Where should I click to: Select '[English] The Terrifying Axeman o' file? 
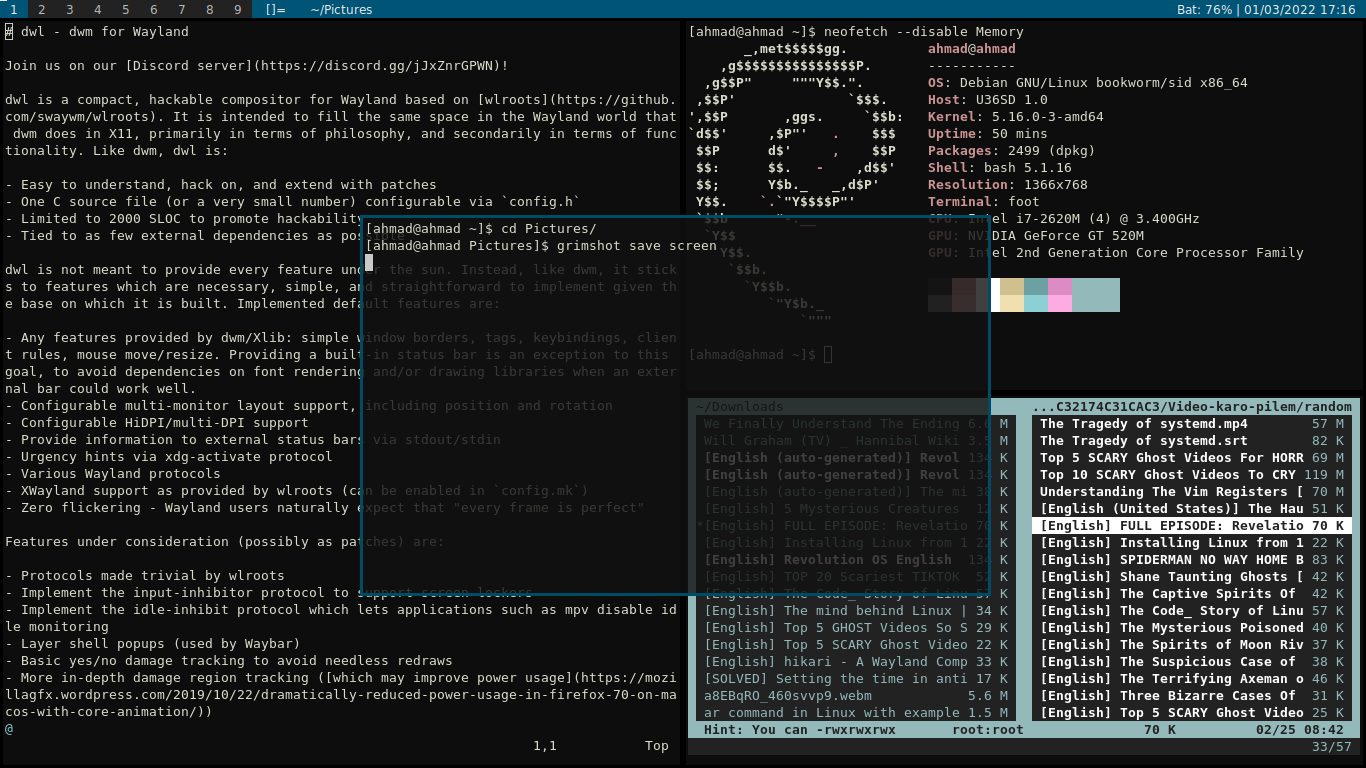click(1192, 679)
